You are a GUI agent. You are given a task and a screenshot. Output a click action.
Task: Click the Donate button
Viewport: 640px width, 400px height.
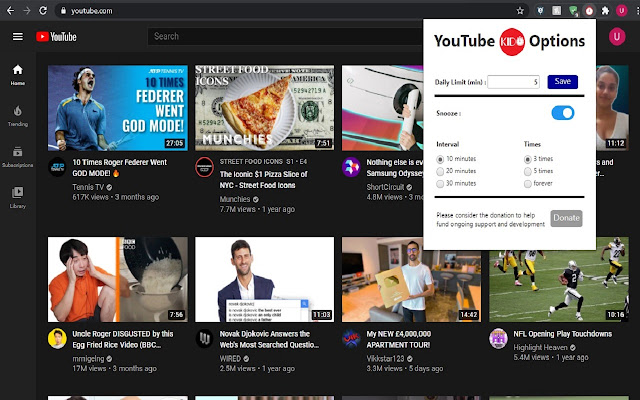click(566, 218)
